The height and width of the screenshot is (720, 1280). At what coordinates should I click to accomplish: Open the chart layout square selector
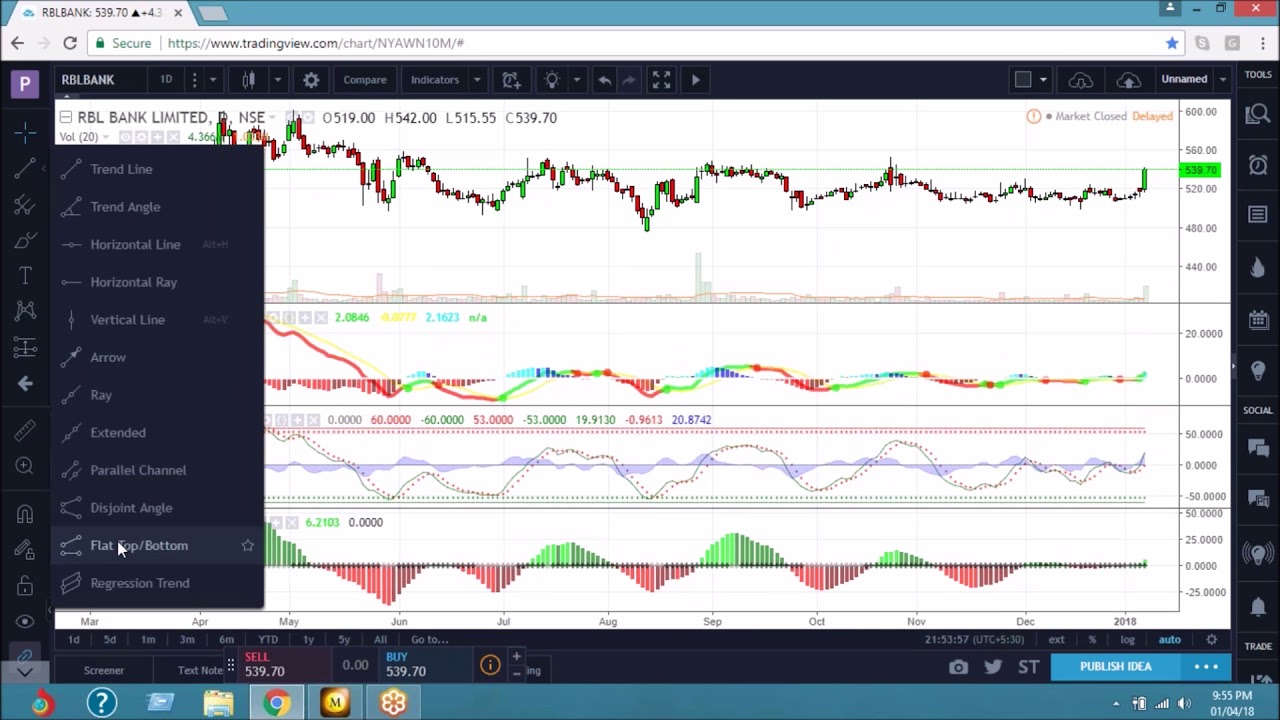pos(1023,80)
